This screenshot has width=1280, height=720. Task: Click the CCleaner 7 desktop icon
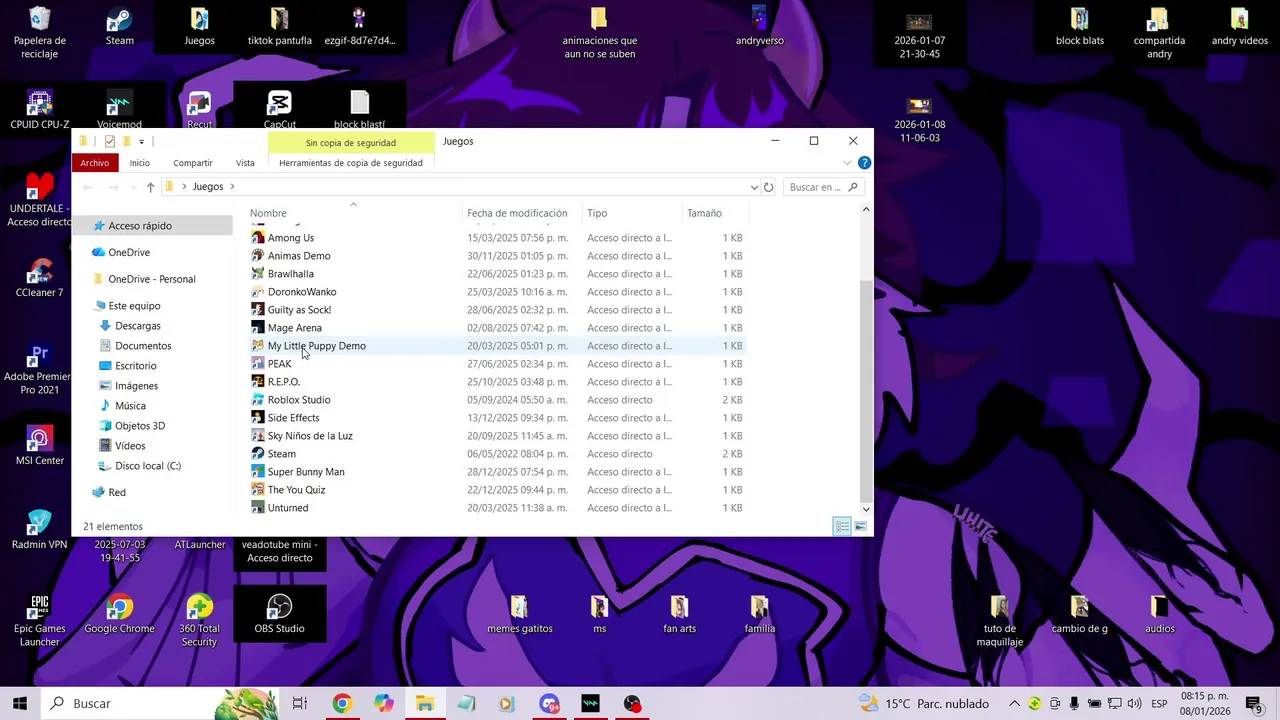click(40, 278)
